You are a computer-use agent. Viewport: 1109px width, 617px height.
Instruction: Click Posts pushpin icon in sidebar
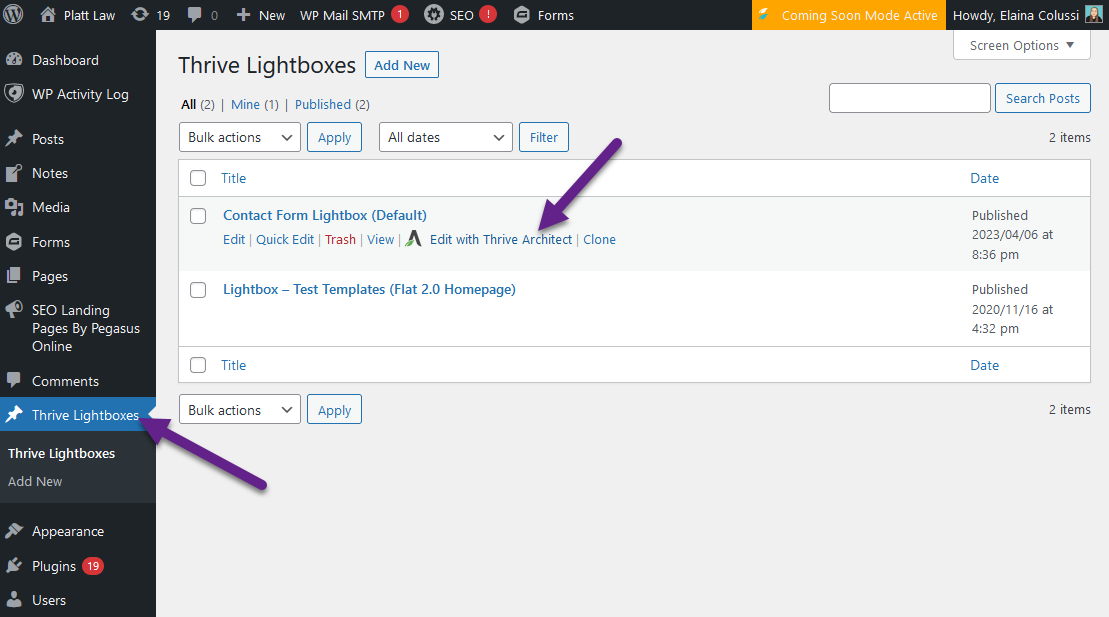14,139
